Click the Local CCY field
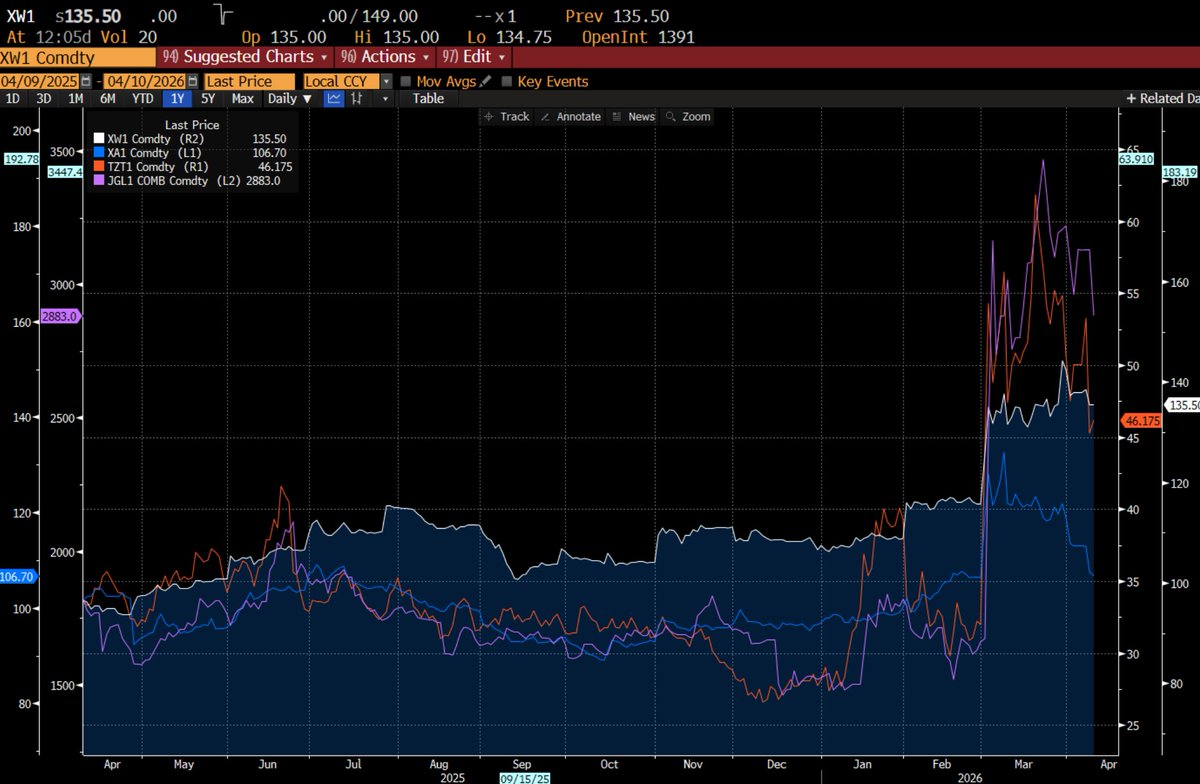The height and width of the screenshot is (784, 1200). (342, 81)
